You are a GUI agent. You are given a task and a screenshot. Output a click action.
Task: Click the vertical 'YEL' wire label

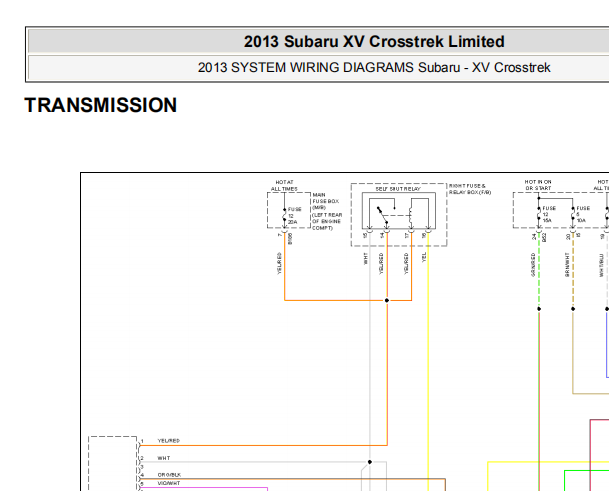pos(424,257)
